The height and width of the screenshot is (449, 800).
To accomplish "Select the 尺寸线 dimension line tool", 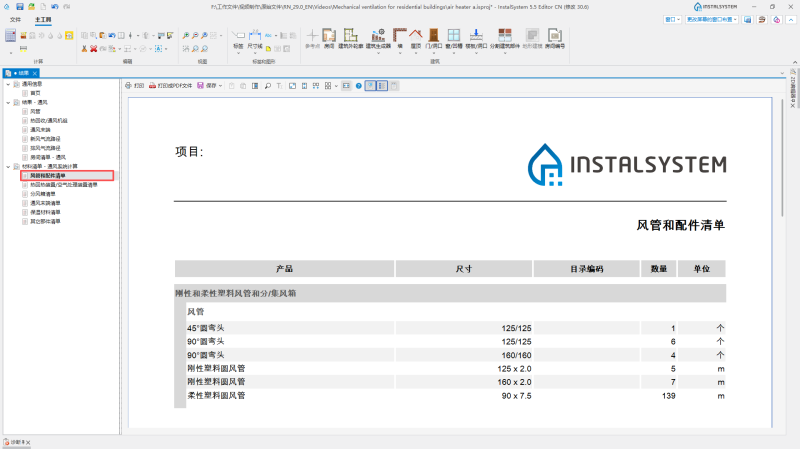I will click(x=255, y=39).
